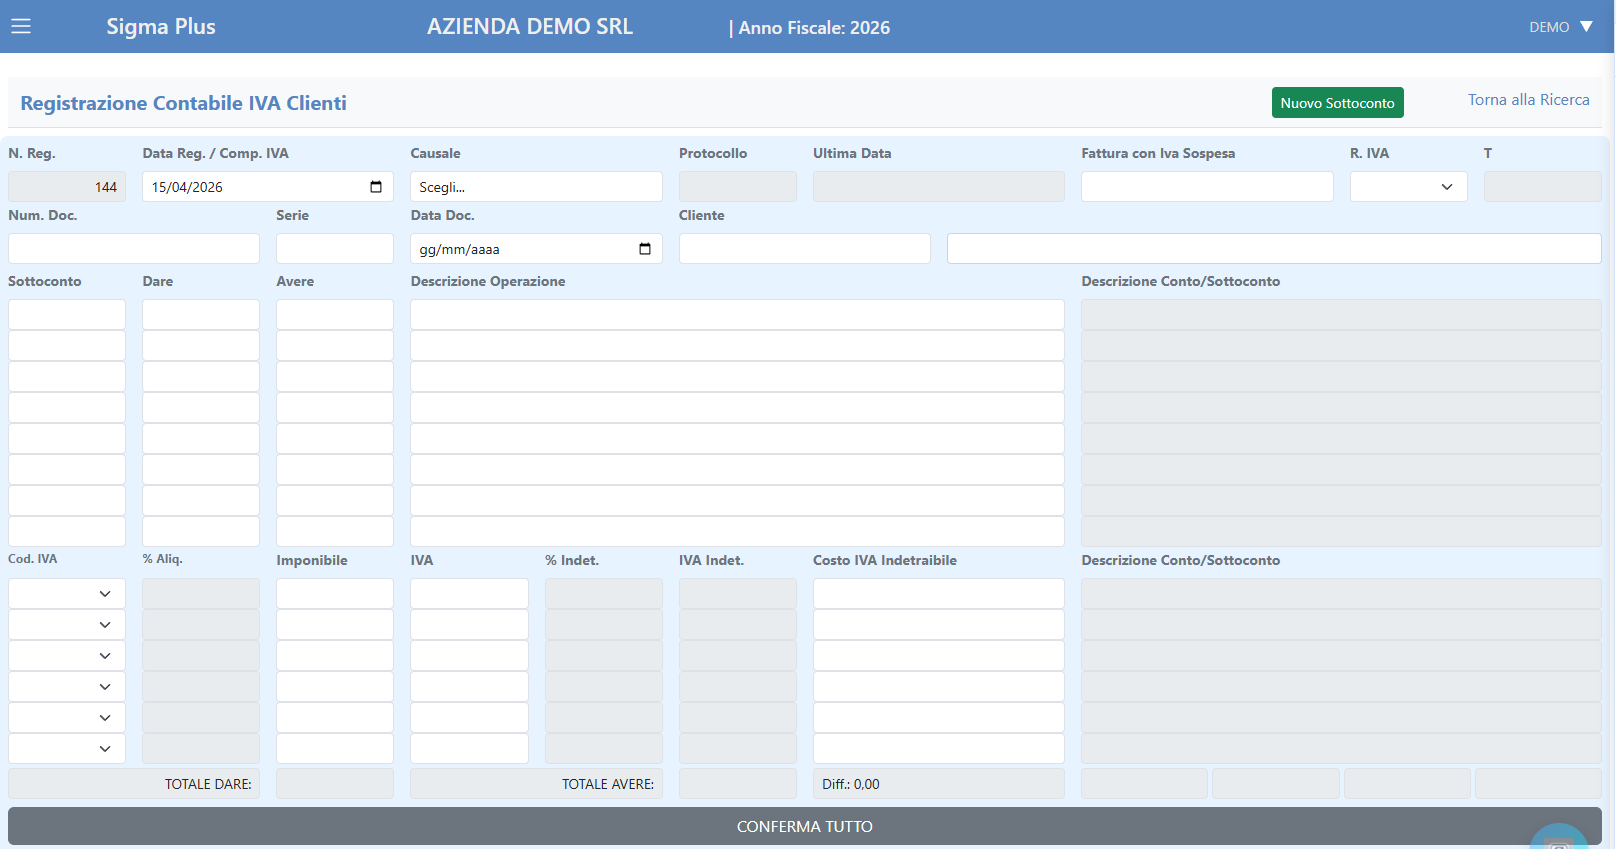Viewport: 1616px width, 849px height.
Task: Open the hamburger navigation menu
Action: click(21, 27)
